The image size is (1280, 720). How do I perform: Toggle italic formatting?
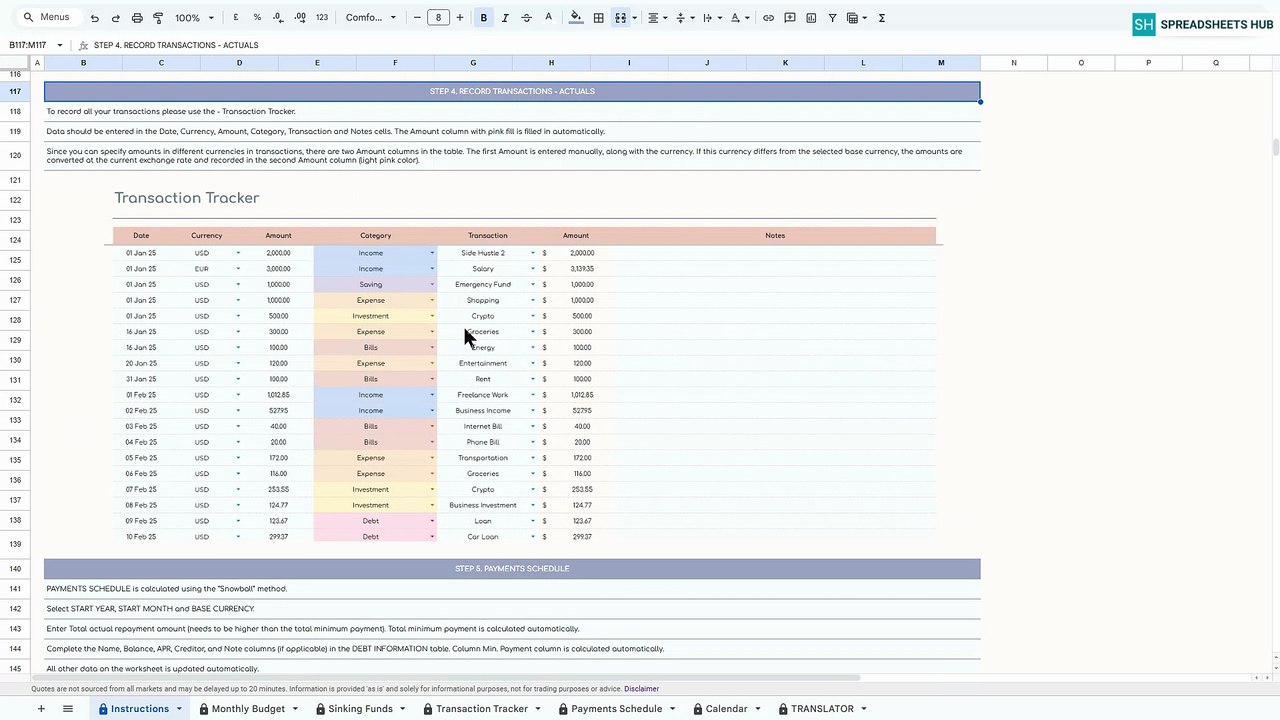pyautogui.click(x=505, y=18)
